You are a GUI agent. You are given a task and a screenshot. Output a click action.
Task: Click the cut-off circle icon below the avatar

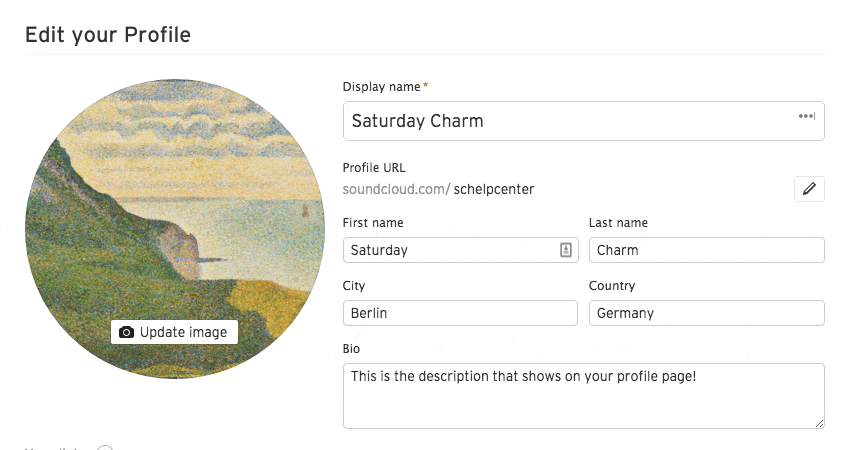coord(105,448)
